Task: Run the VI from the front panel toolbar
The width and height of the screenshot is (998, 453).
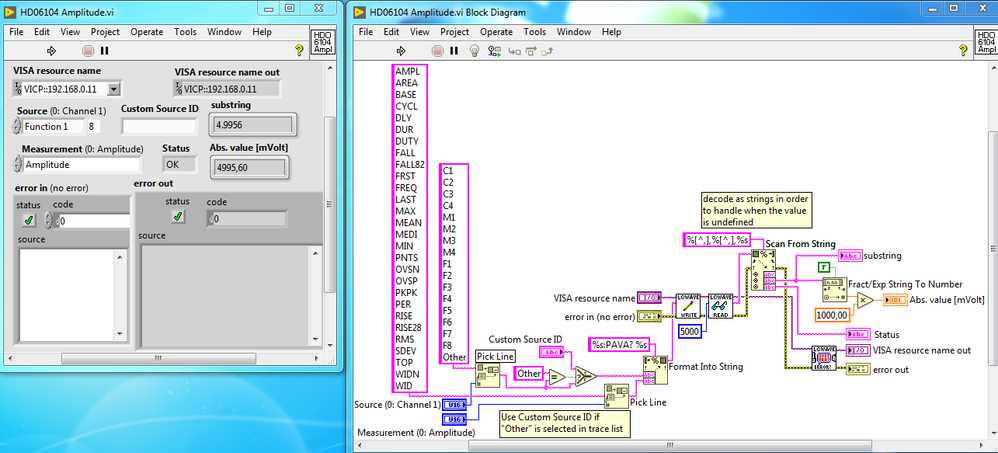Action: pos(52,51)
